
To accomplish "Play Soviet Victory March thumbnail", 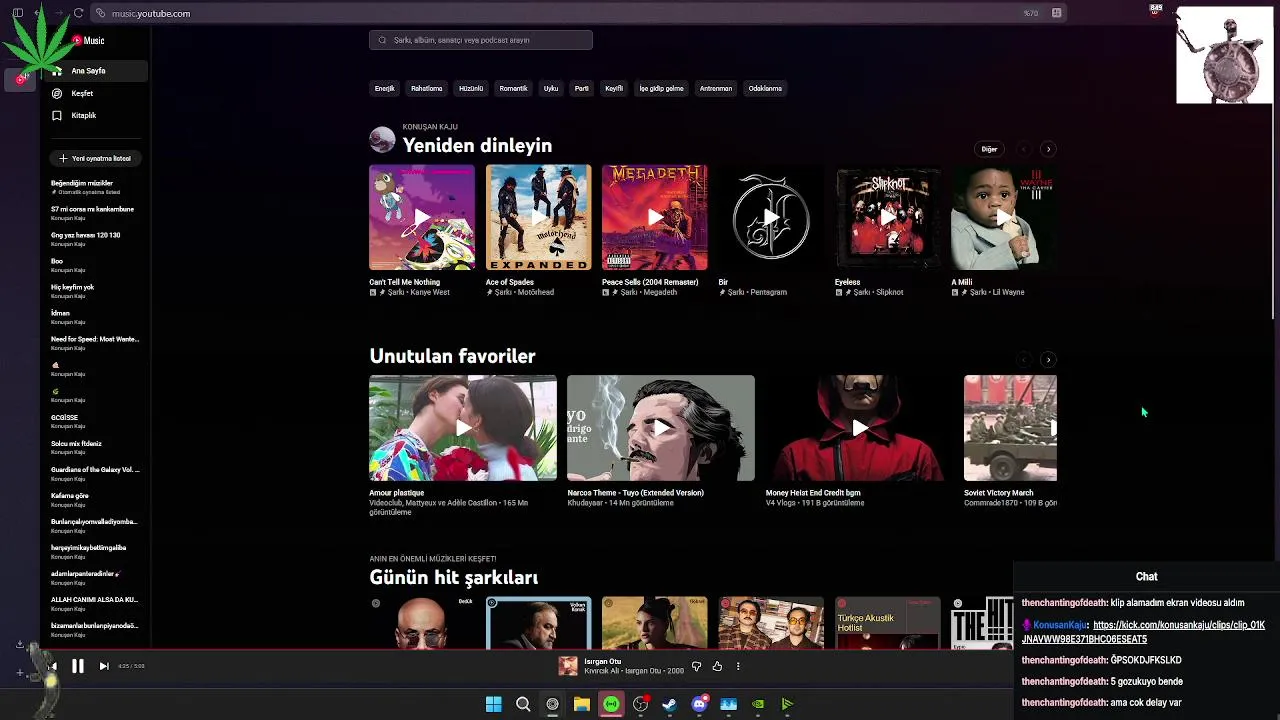I will 1010,428.
